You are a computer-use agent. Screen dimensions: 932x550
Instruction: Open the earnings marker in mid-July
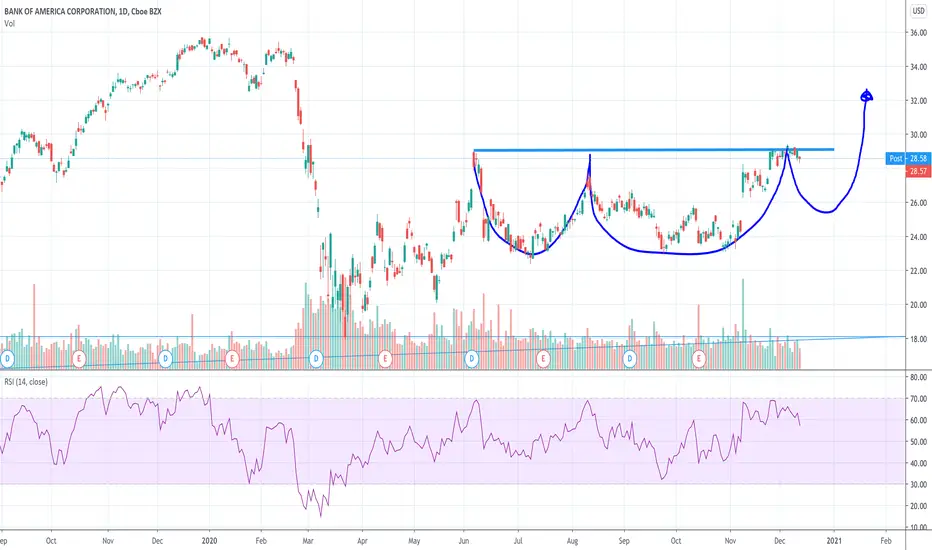[542, 359]
